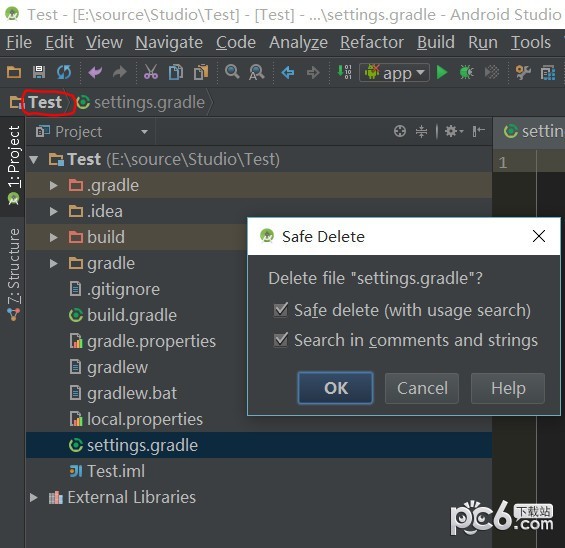Open the Analyze menu
The image size is (565, 548).
(298, 43)
